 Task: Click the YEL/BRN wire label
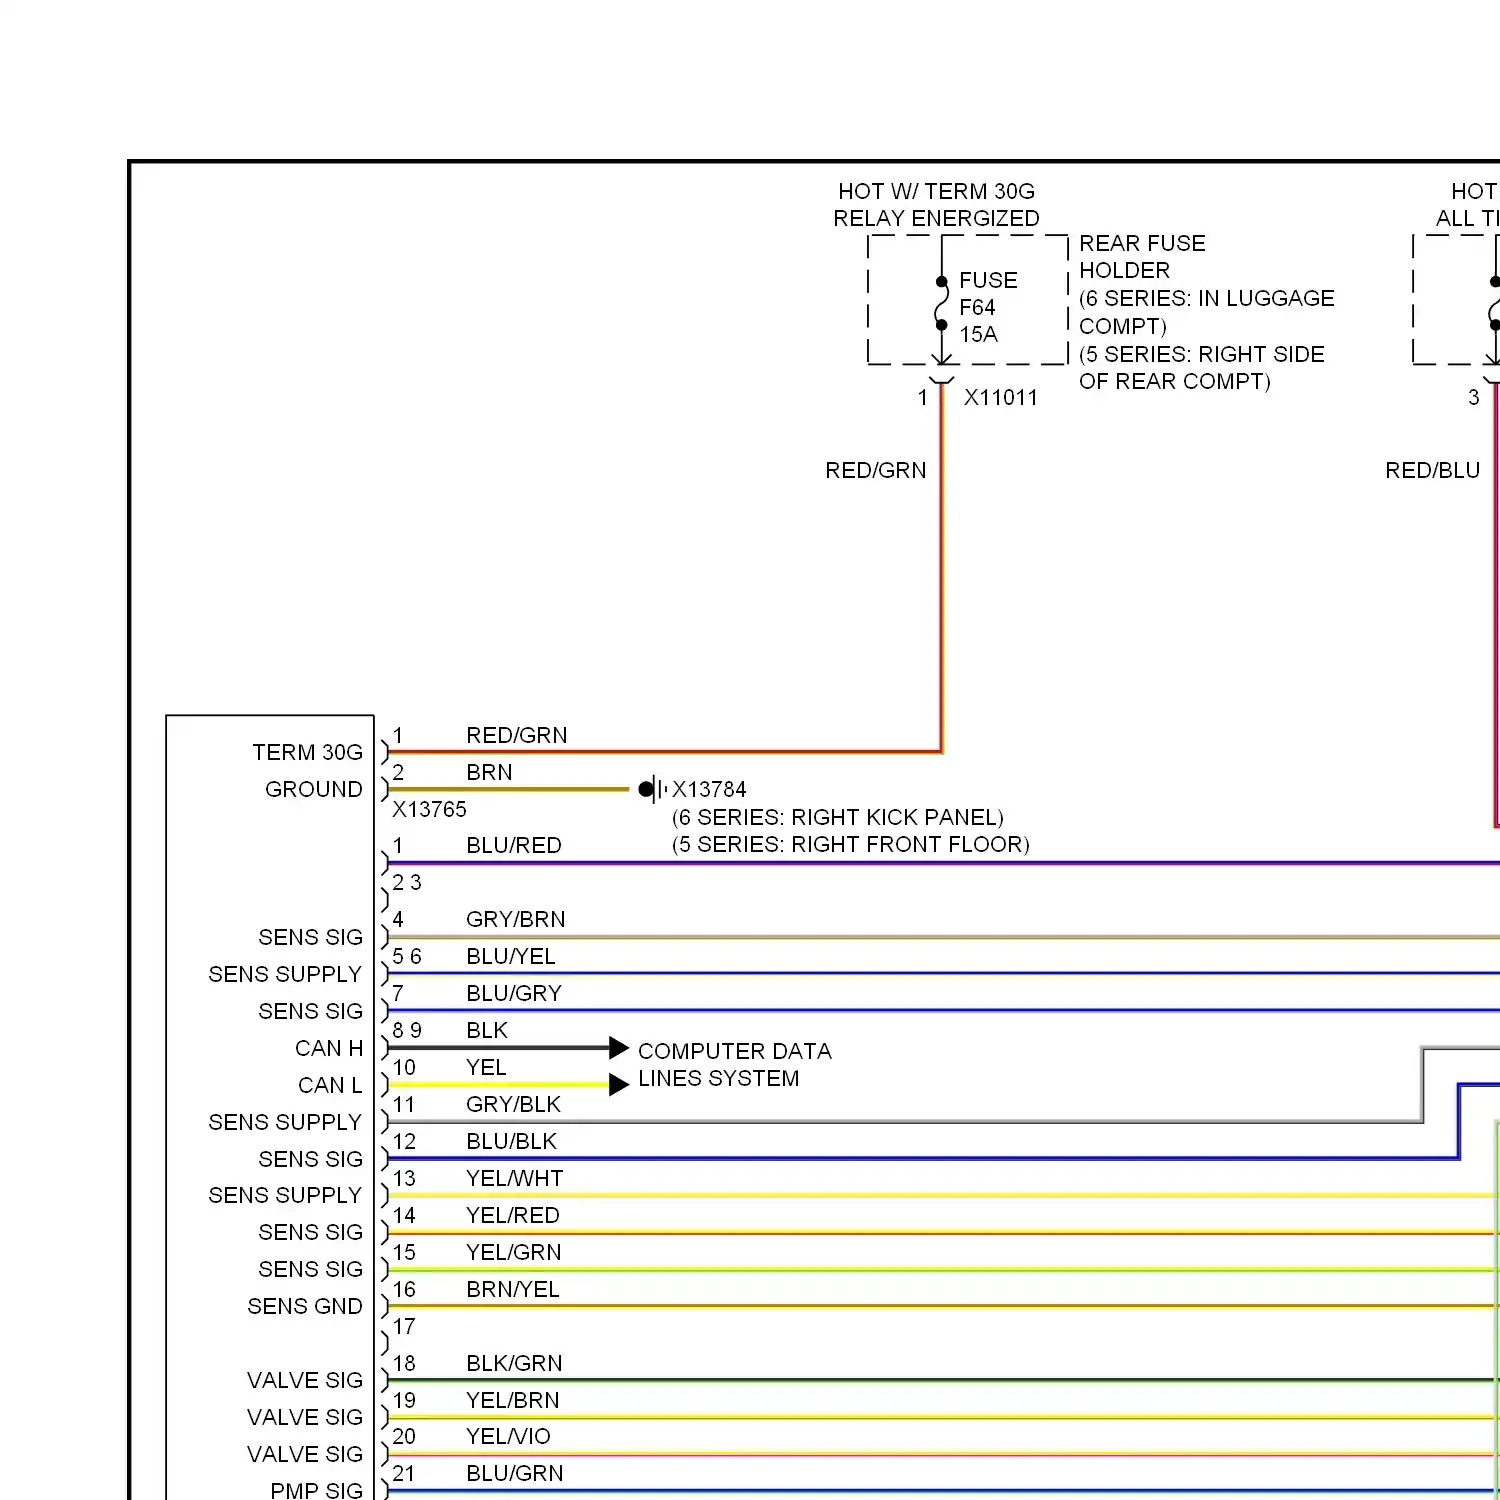[x=513, y=1400]
